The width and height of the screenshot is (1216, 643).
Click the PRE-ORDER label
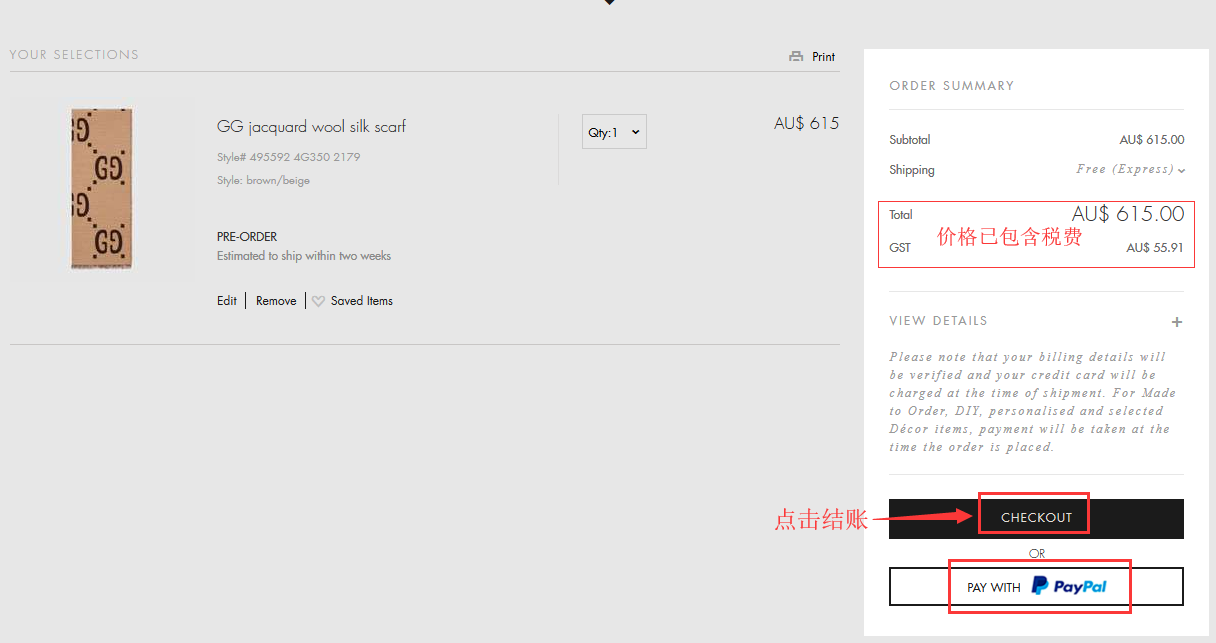tap(247, 237)
